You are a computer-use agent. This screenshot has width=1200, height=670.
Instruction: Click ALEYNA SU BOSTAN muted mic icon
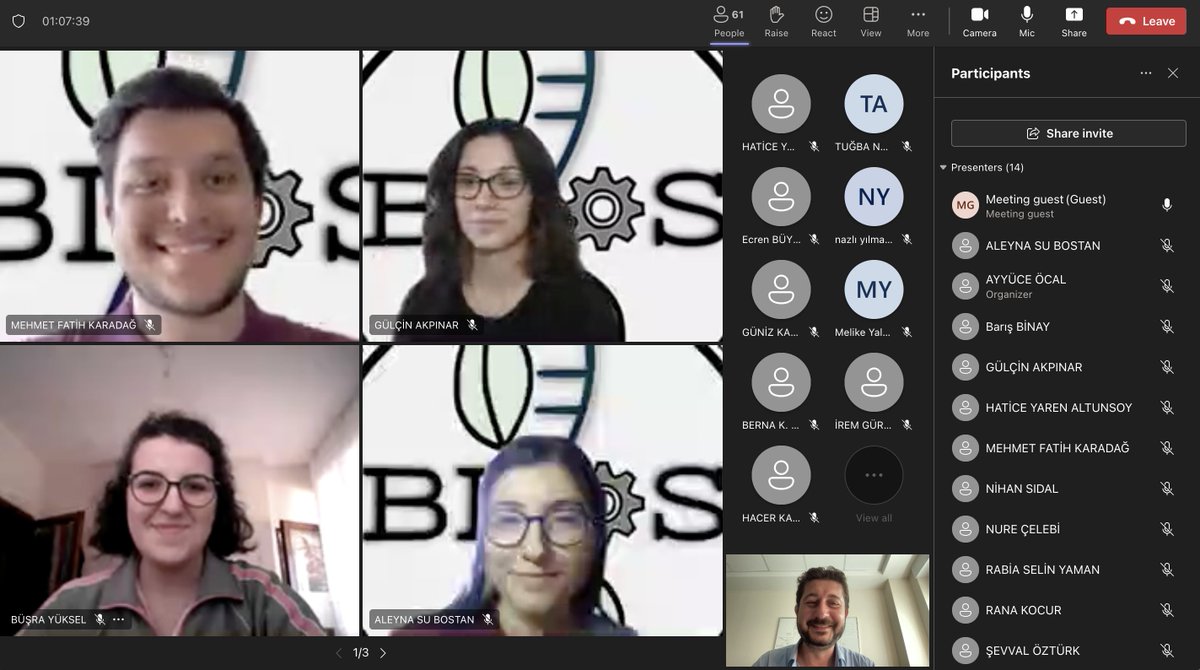click(1166, 245)
